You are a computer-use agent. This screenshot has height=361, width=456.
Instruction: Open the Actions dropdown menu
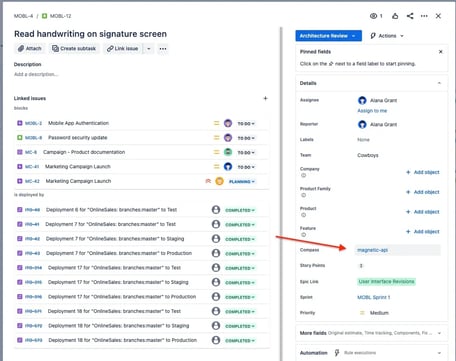pos(387,36)
